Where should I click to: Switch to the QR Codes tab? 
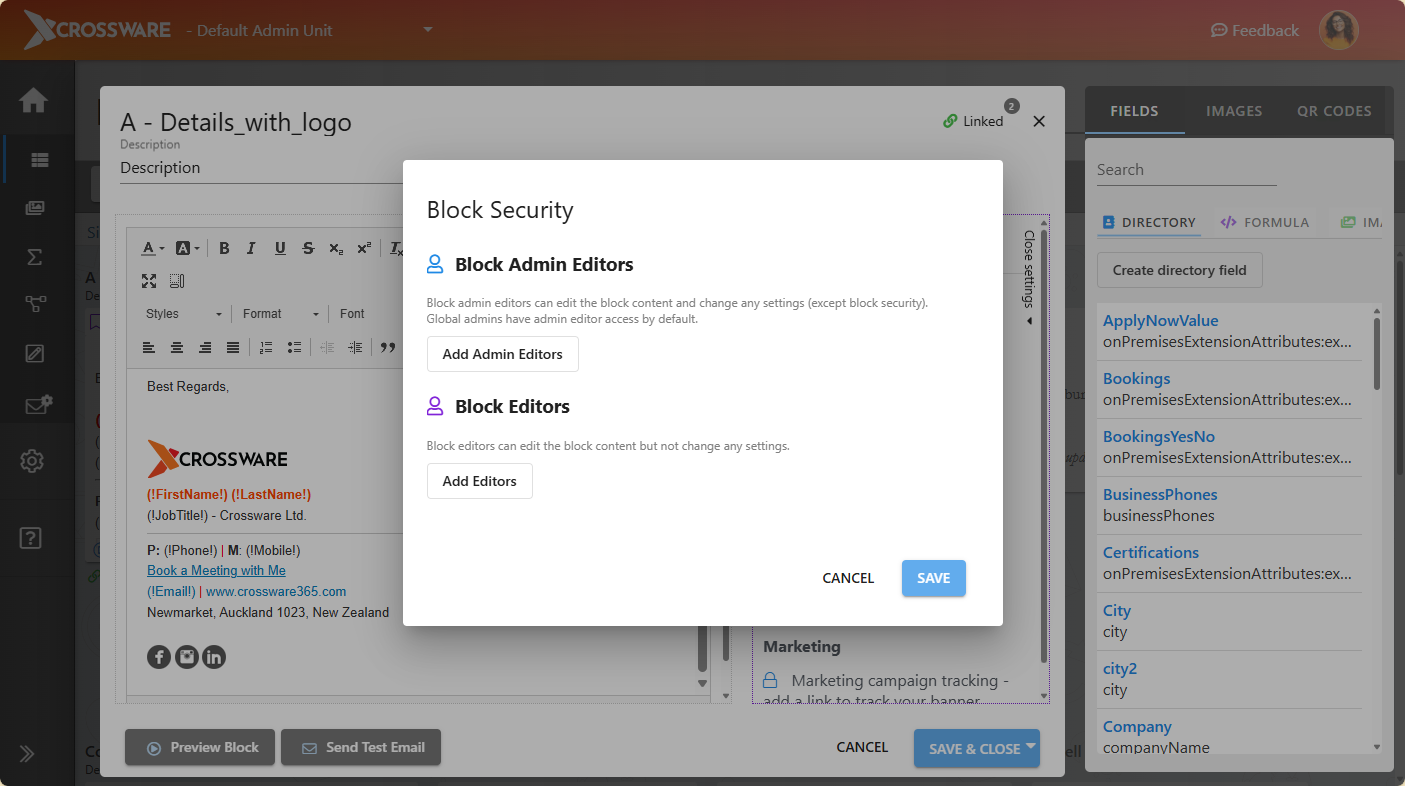click(1334, 111)
